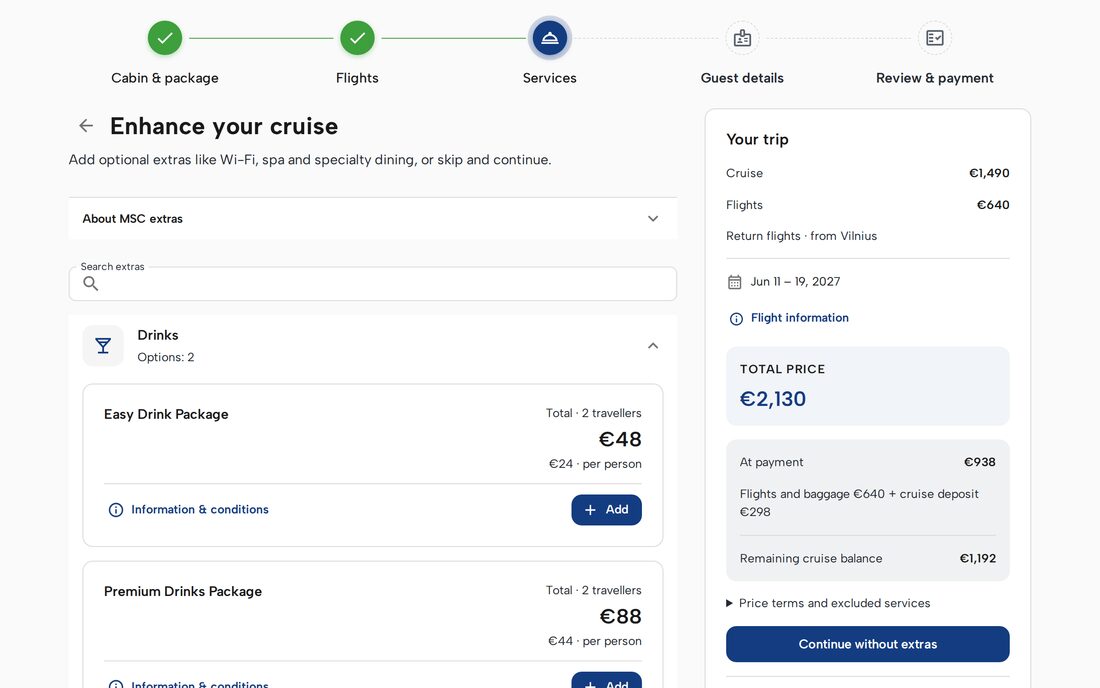Image resolution: width=1100 pixels, height=688 pixels.
Task: Focus the Search extras input field
Action: tap(373, 283)
